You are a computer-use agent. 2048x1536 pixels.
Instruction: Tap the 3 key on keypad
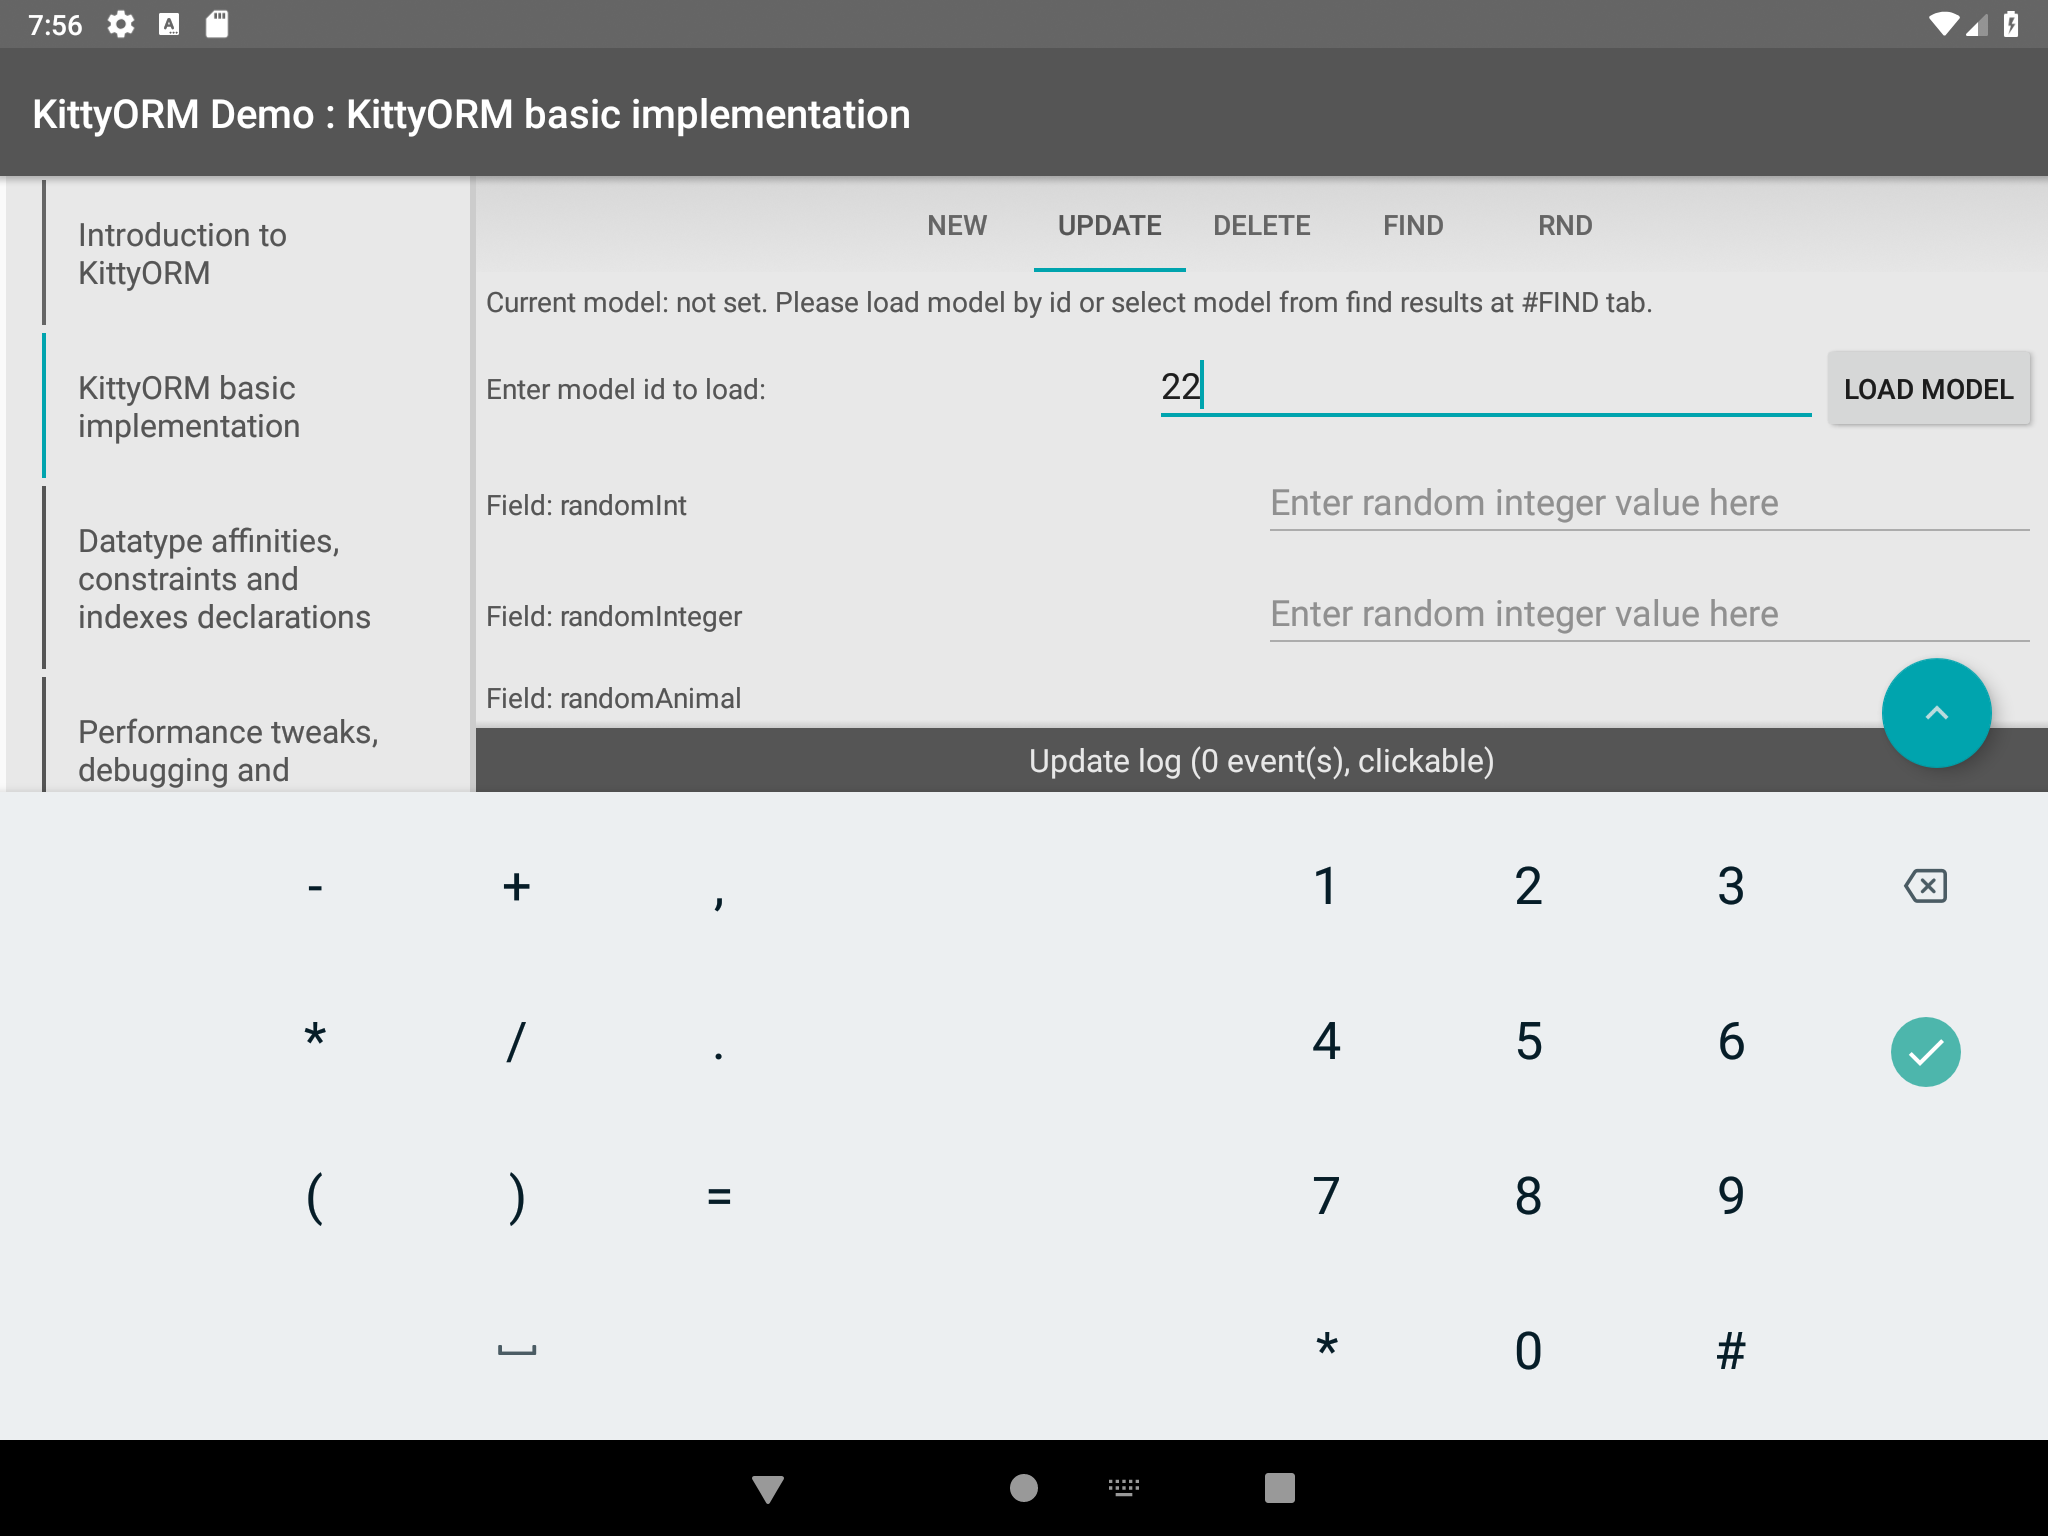pos(1731,886)
